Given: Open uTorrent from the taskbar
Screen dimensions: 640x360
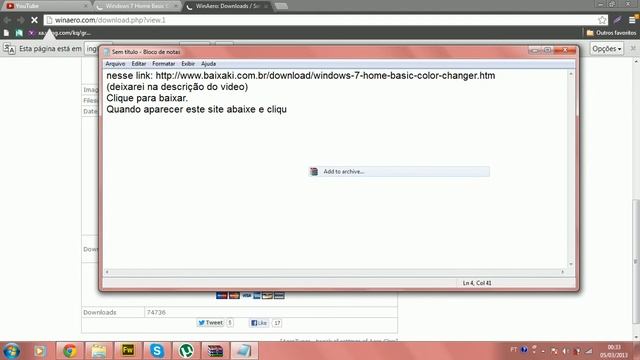Looking at the screenshot, I should (x=186, y=351).
